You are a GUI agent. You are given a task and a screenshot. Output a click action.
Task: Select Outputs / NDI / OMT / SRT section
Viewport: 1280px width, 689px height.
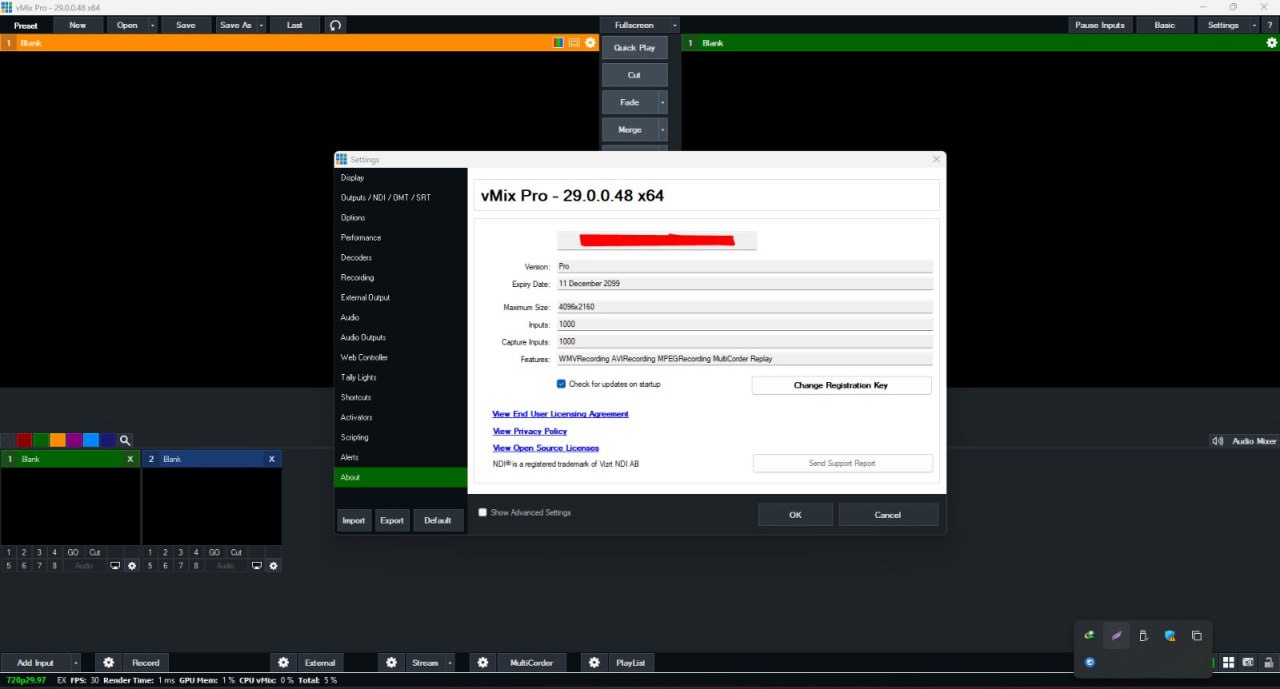400,198
